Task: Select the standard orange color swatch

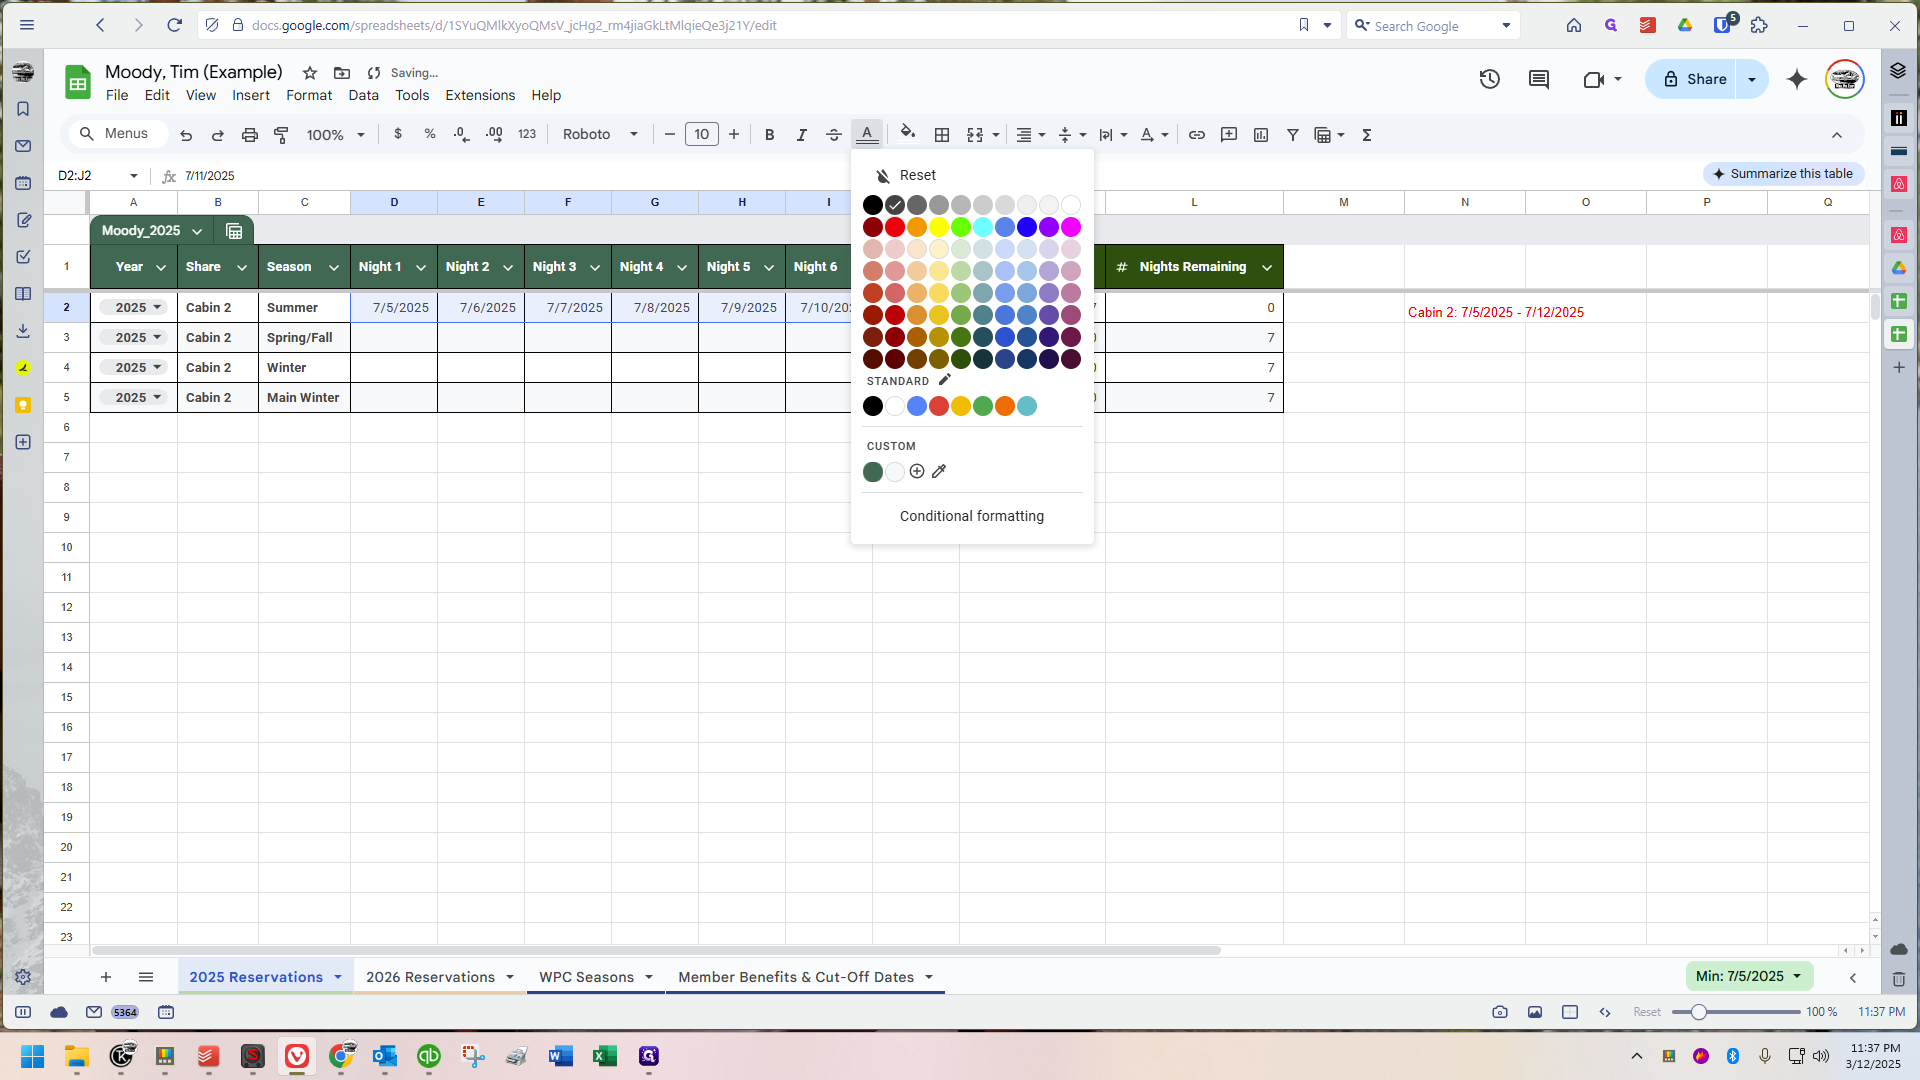Action: click(1004, 406)
